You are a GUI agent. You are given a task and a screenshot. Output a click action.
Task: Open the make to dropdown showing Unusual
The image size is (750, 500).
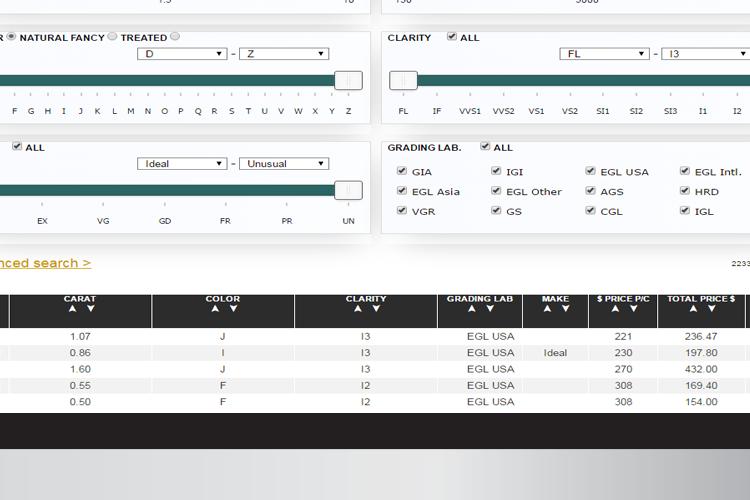(284, 164)
